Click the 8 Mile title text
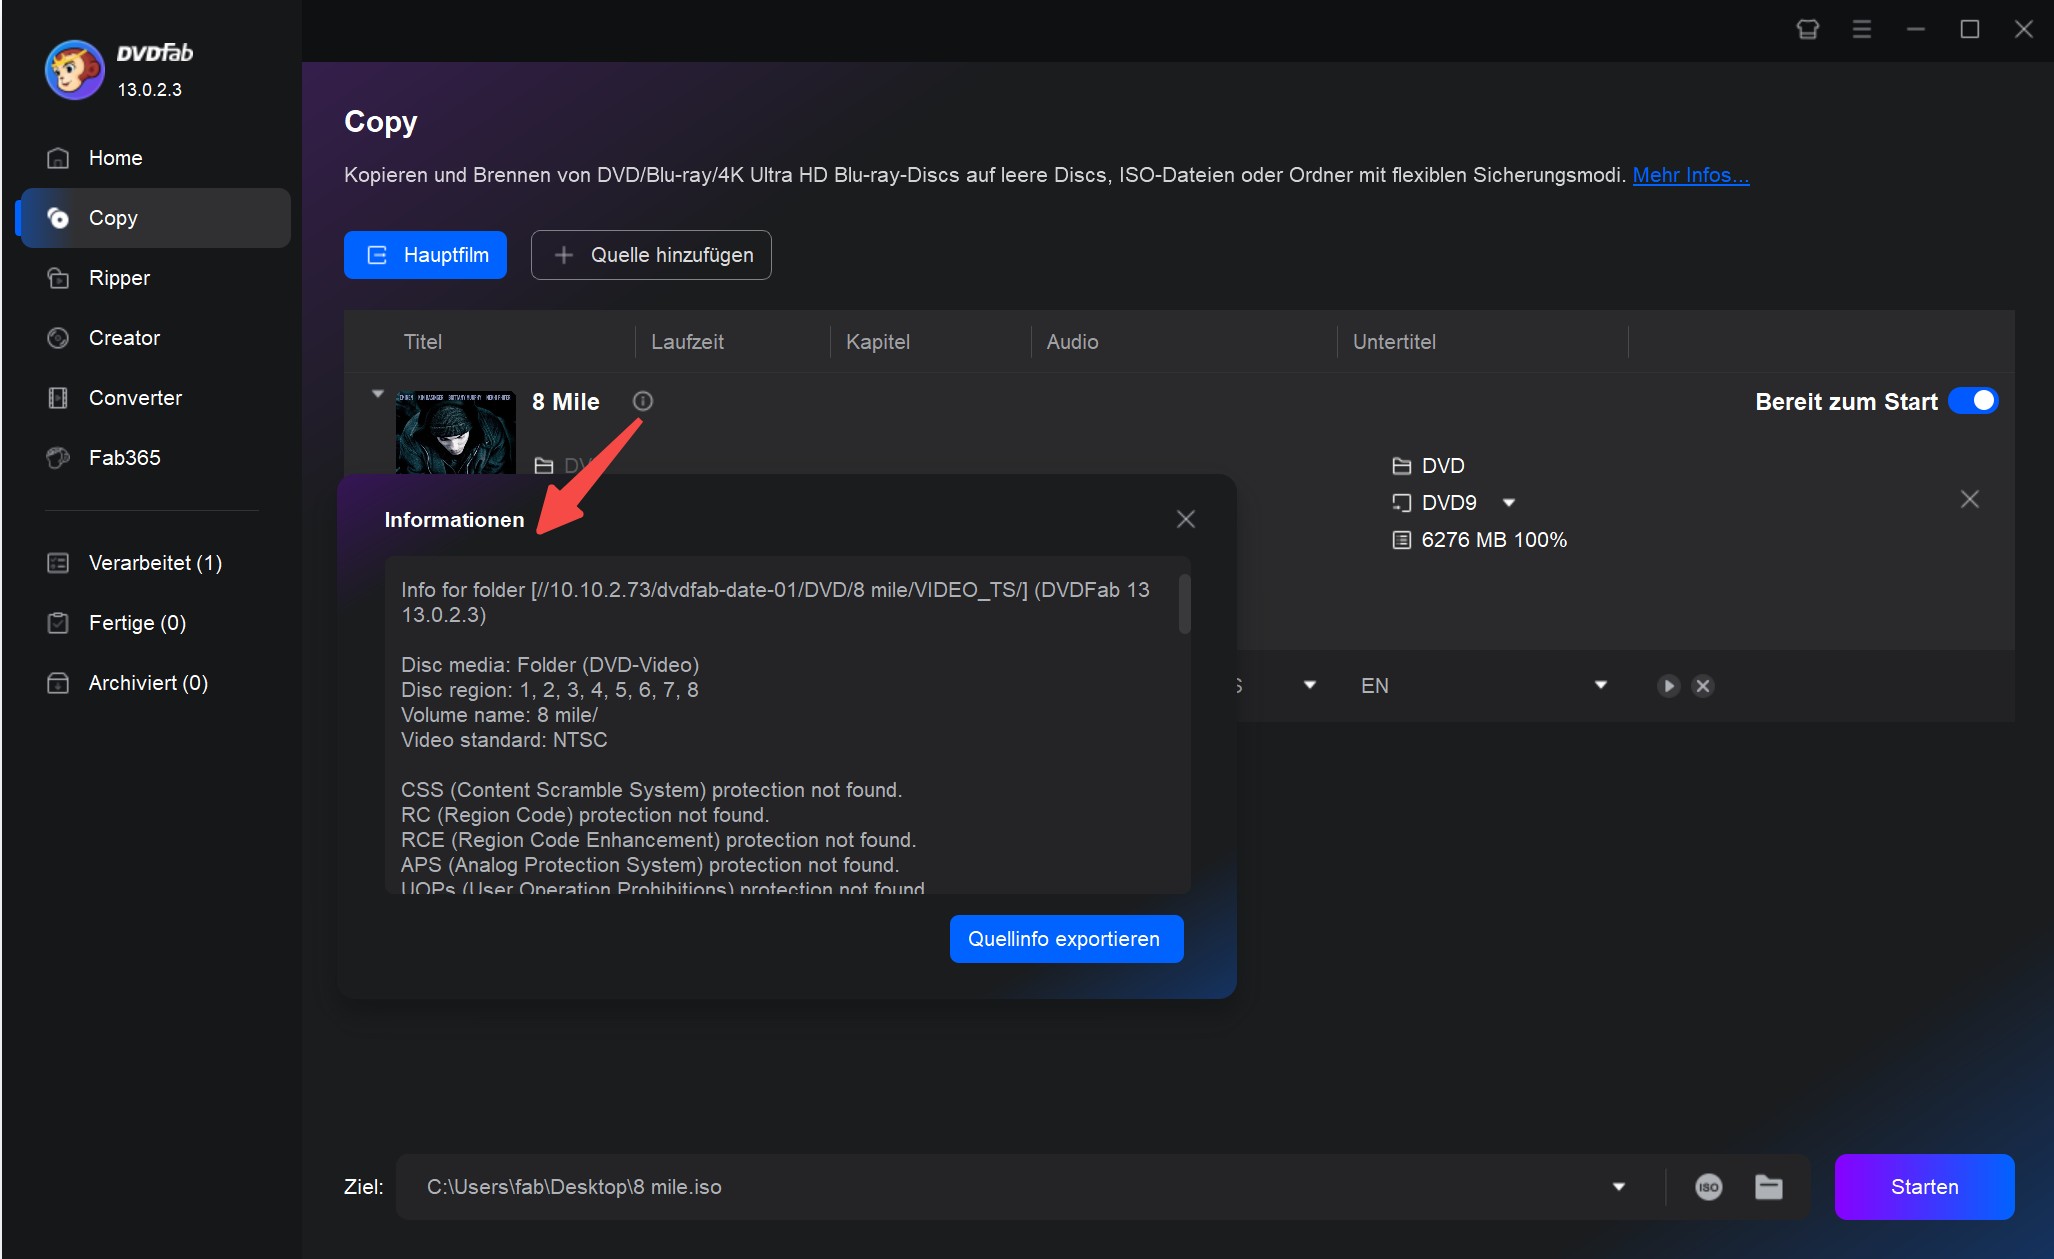 point(566,402)
